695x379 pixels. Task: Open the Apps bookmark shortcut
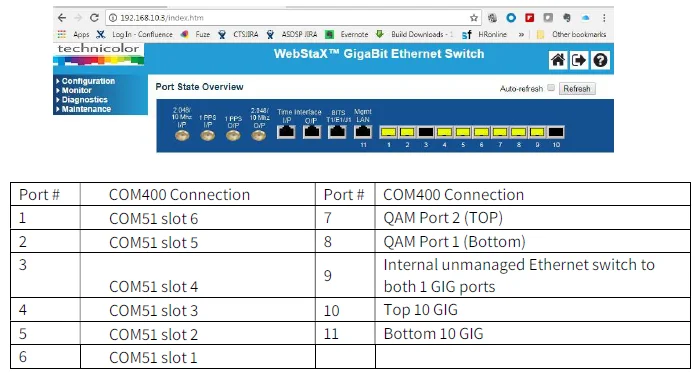[74, 34]
